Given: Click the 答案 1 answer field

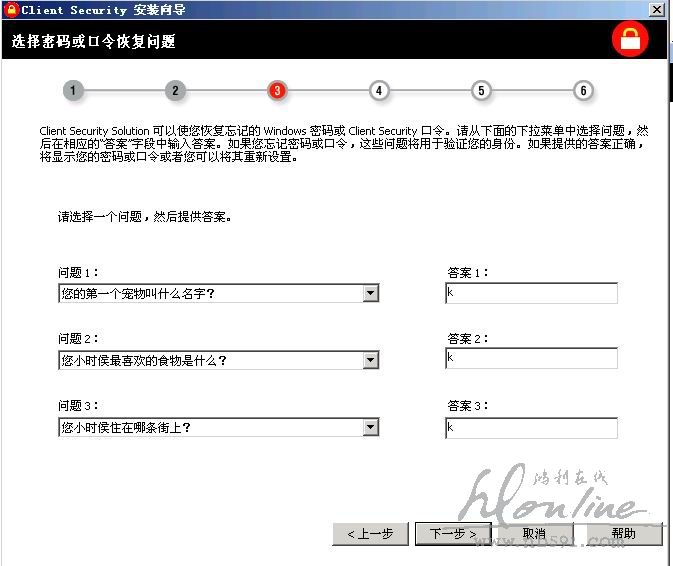Looking at the screenshot, I should [531, 293].
